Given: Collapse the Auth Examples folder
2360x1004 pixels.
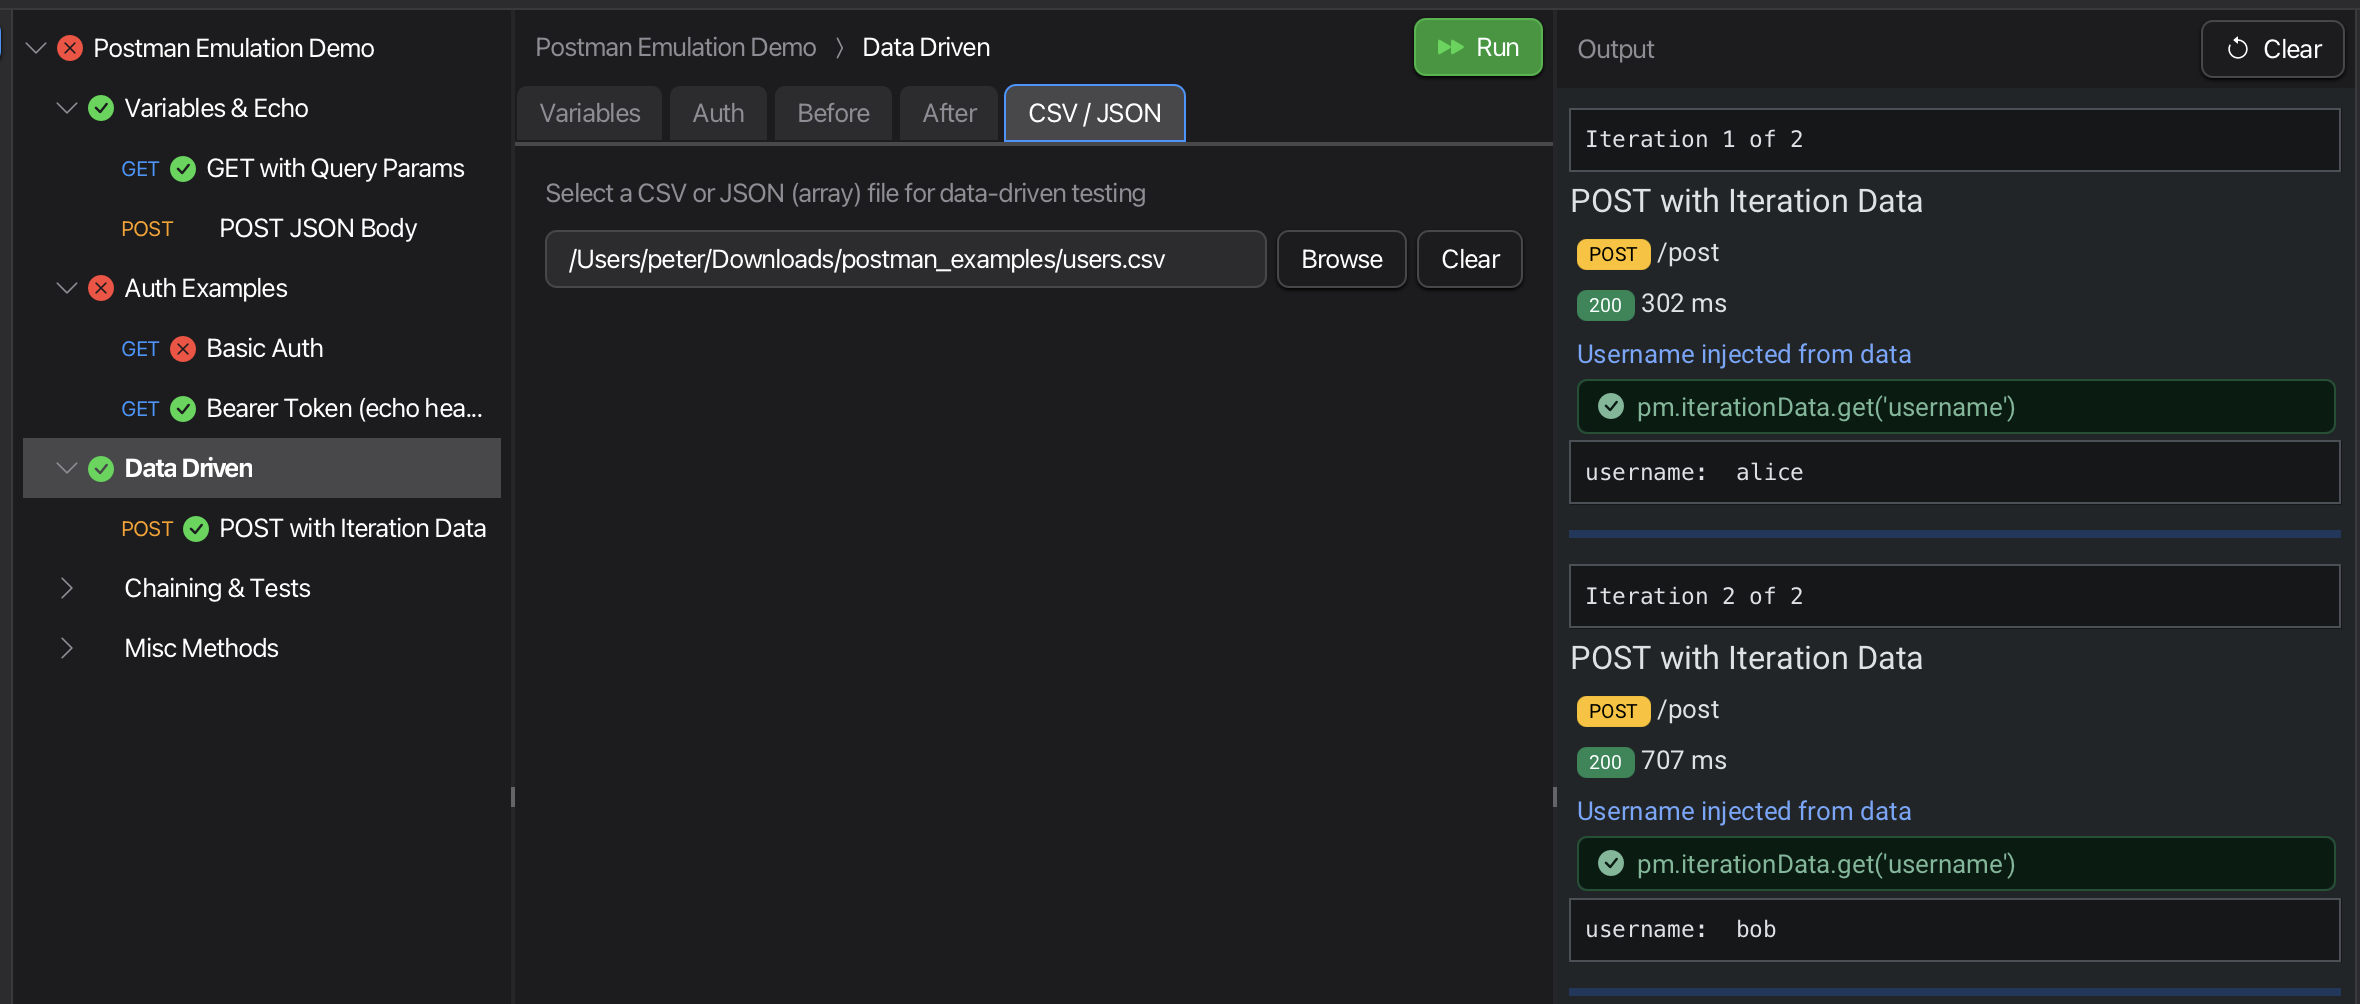Looking at the screenshot, I should click(66, 288).
